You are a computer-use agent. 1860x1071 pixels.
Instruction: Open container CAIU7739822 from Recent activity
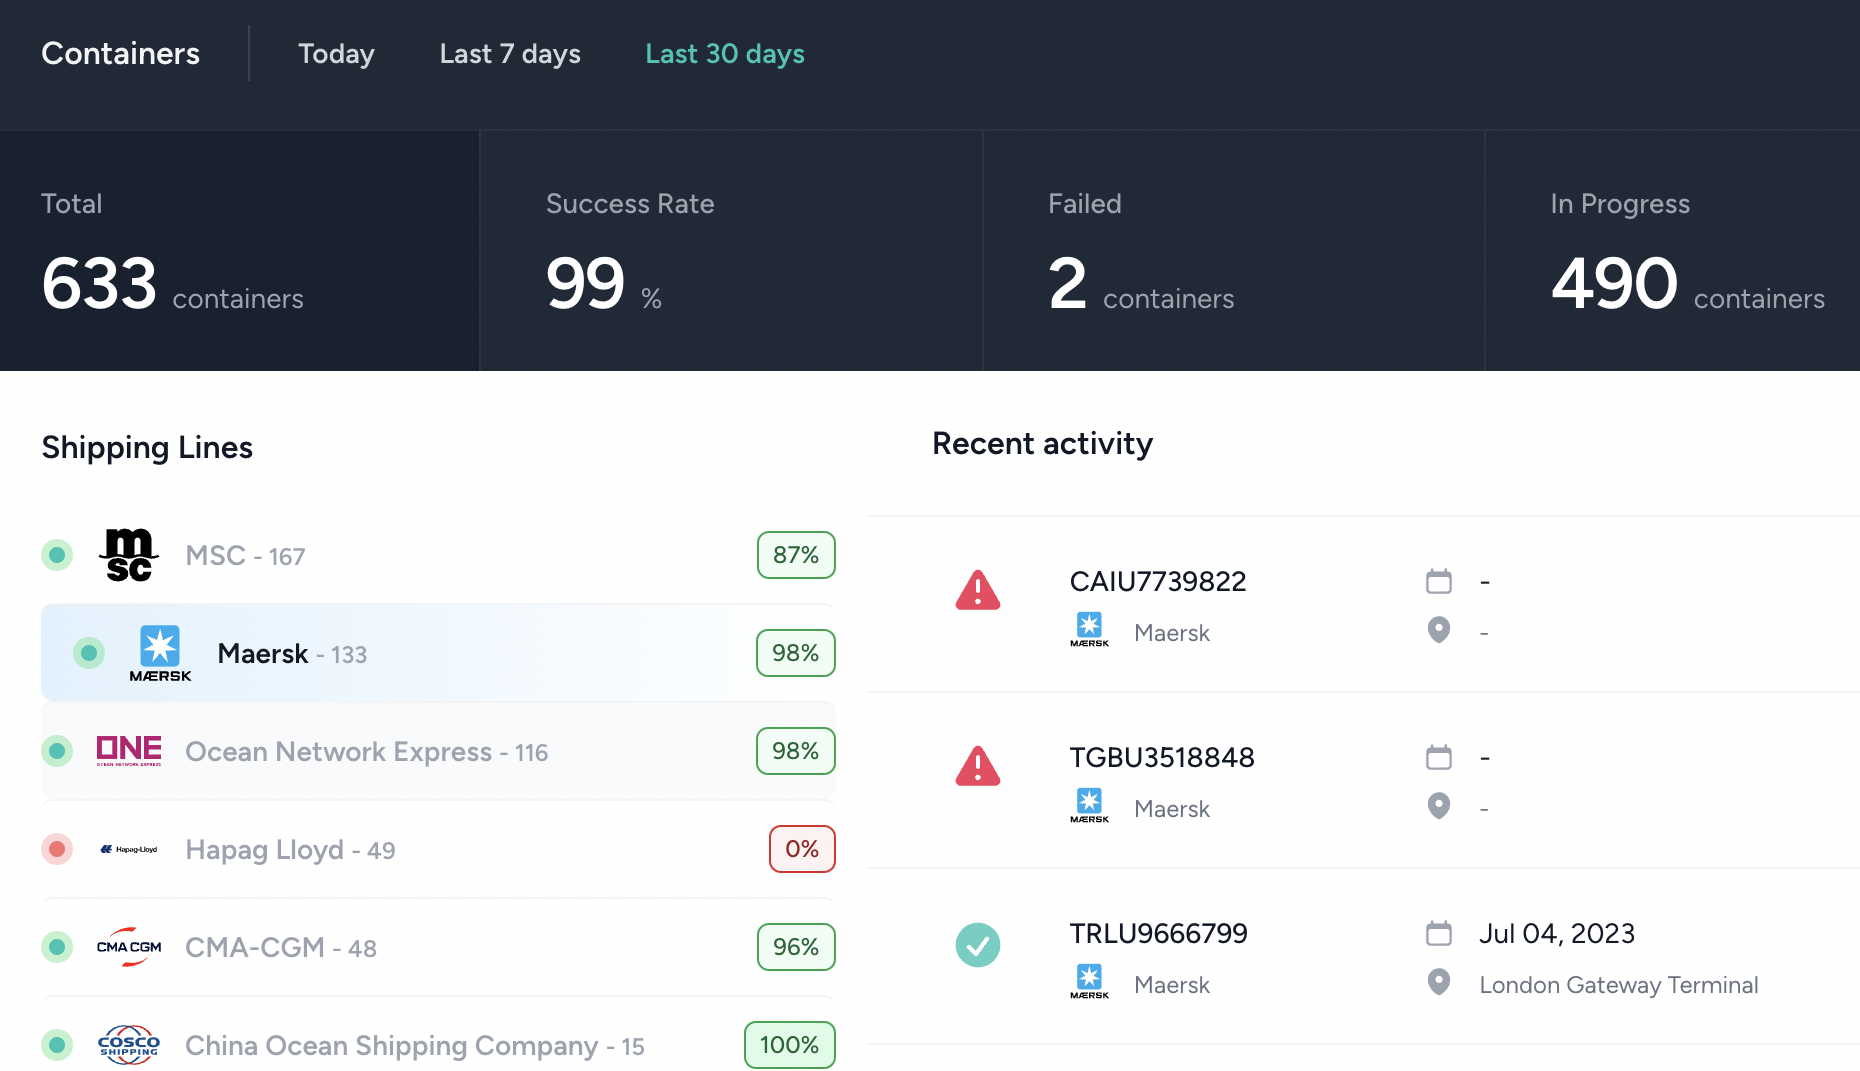point(1157,582)
